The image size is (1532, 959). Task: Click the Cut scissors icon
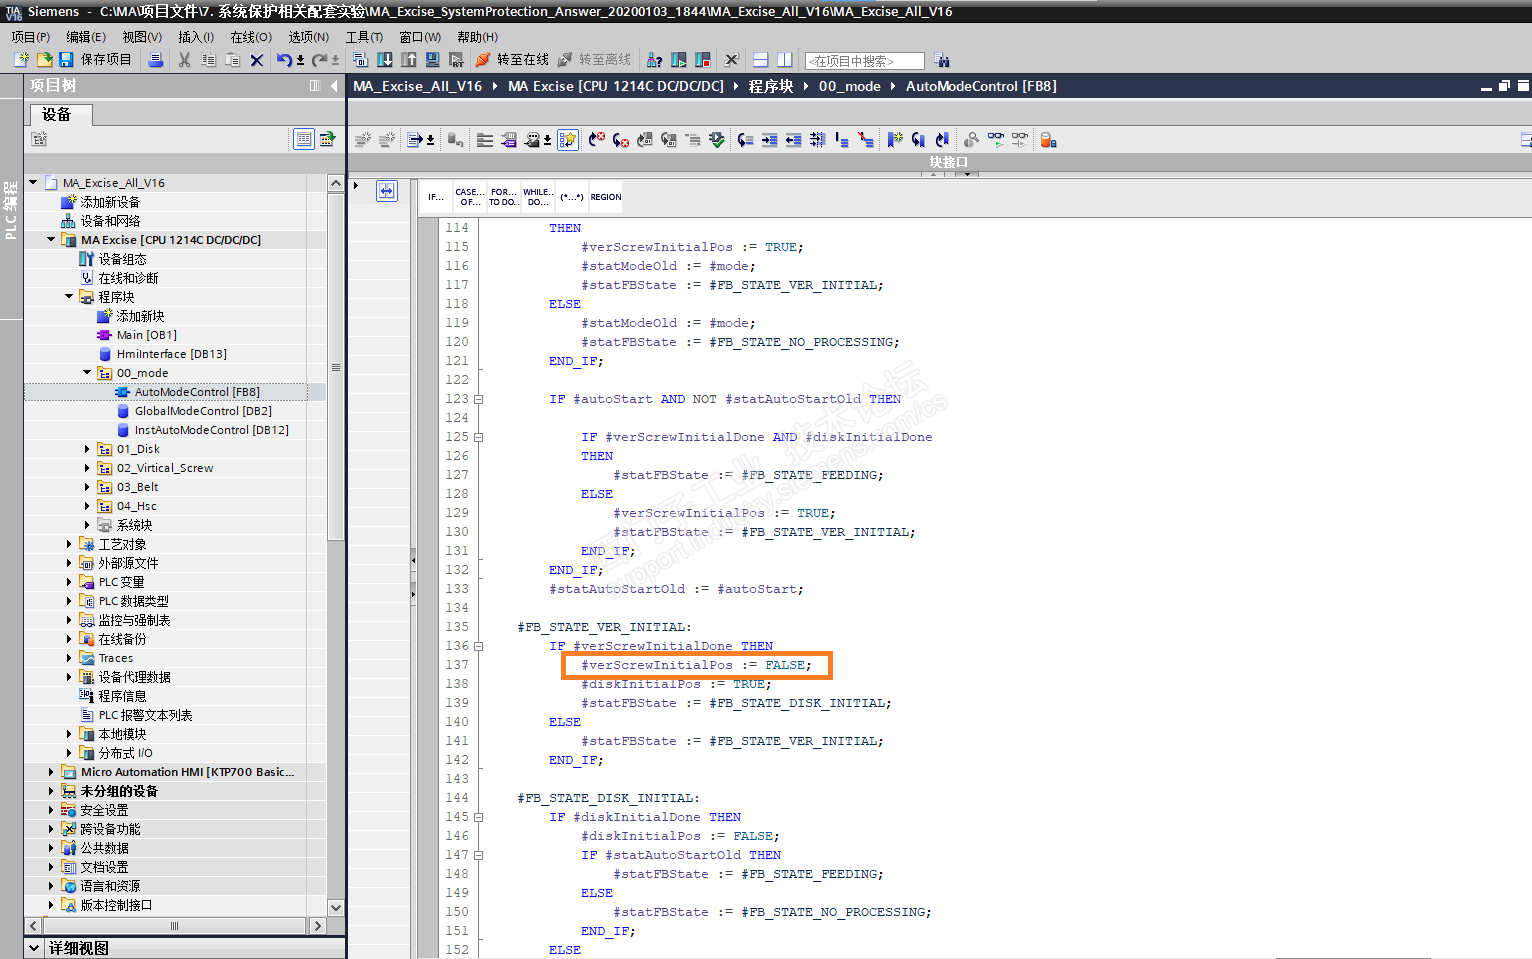pos(184,60)
